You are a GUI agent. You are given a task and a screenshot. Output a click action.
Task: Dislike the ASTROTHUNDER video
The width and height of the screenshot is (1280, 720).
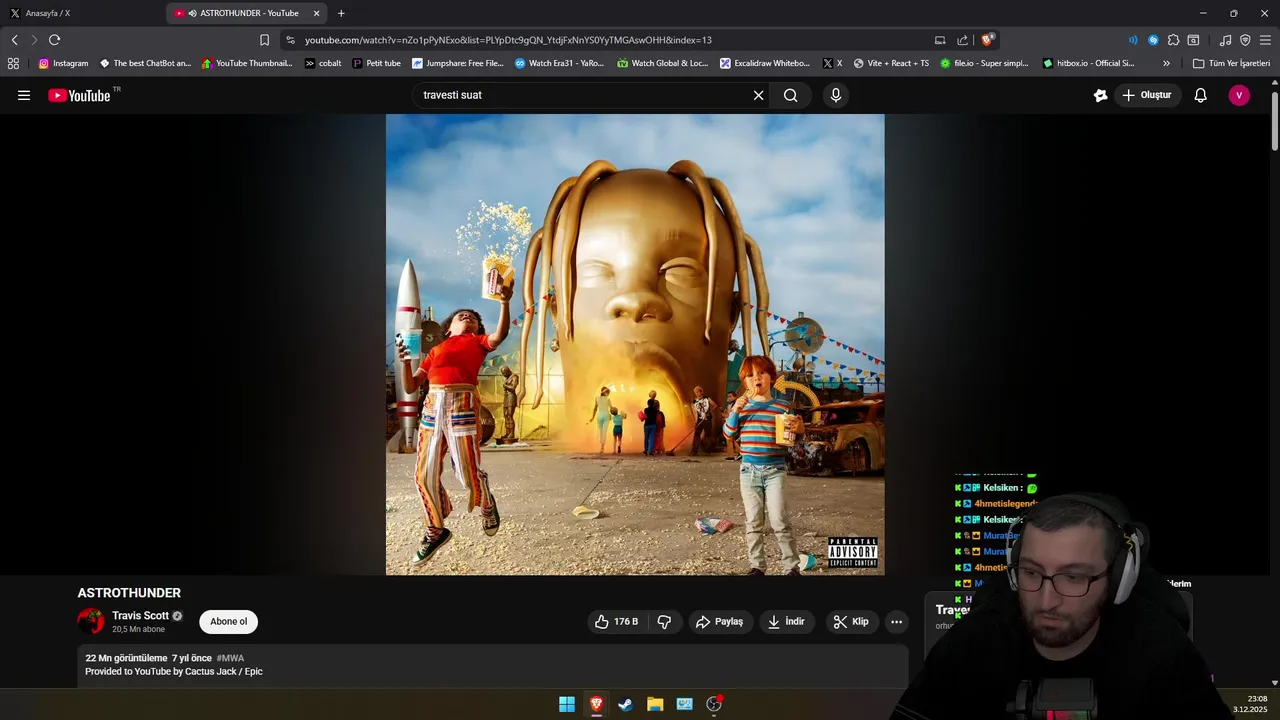pos(664,622)
